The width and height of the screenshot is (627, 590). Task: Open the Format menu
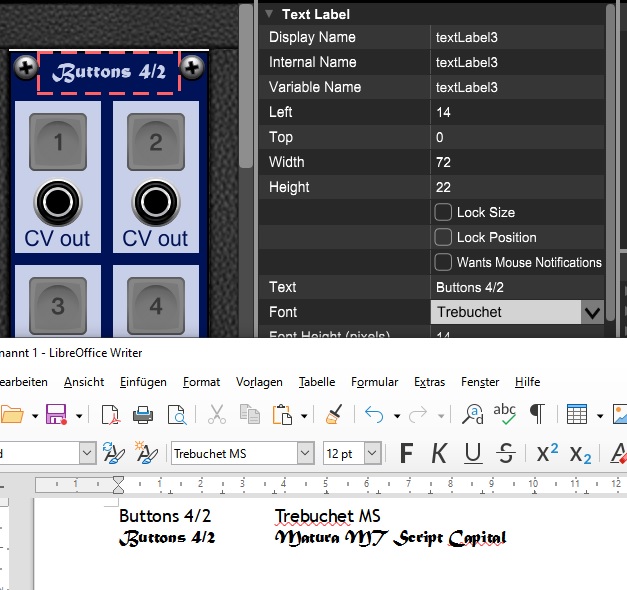tap(201, 382)
